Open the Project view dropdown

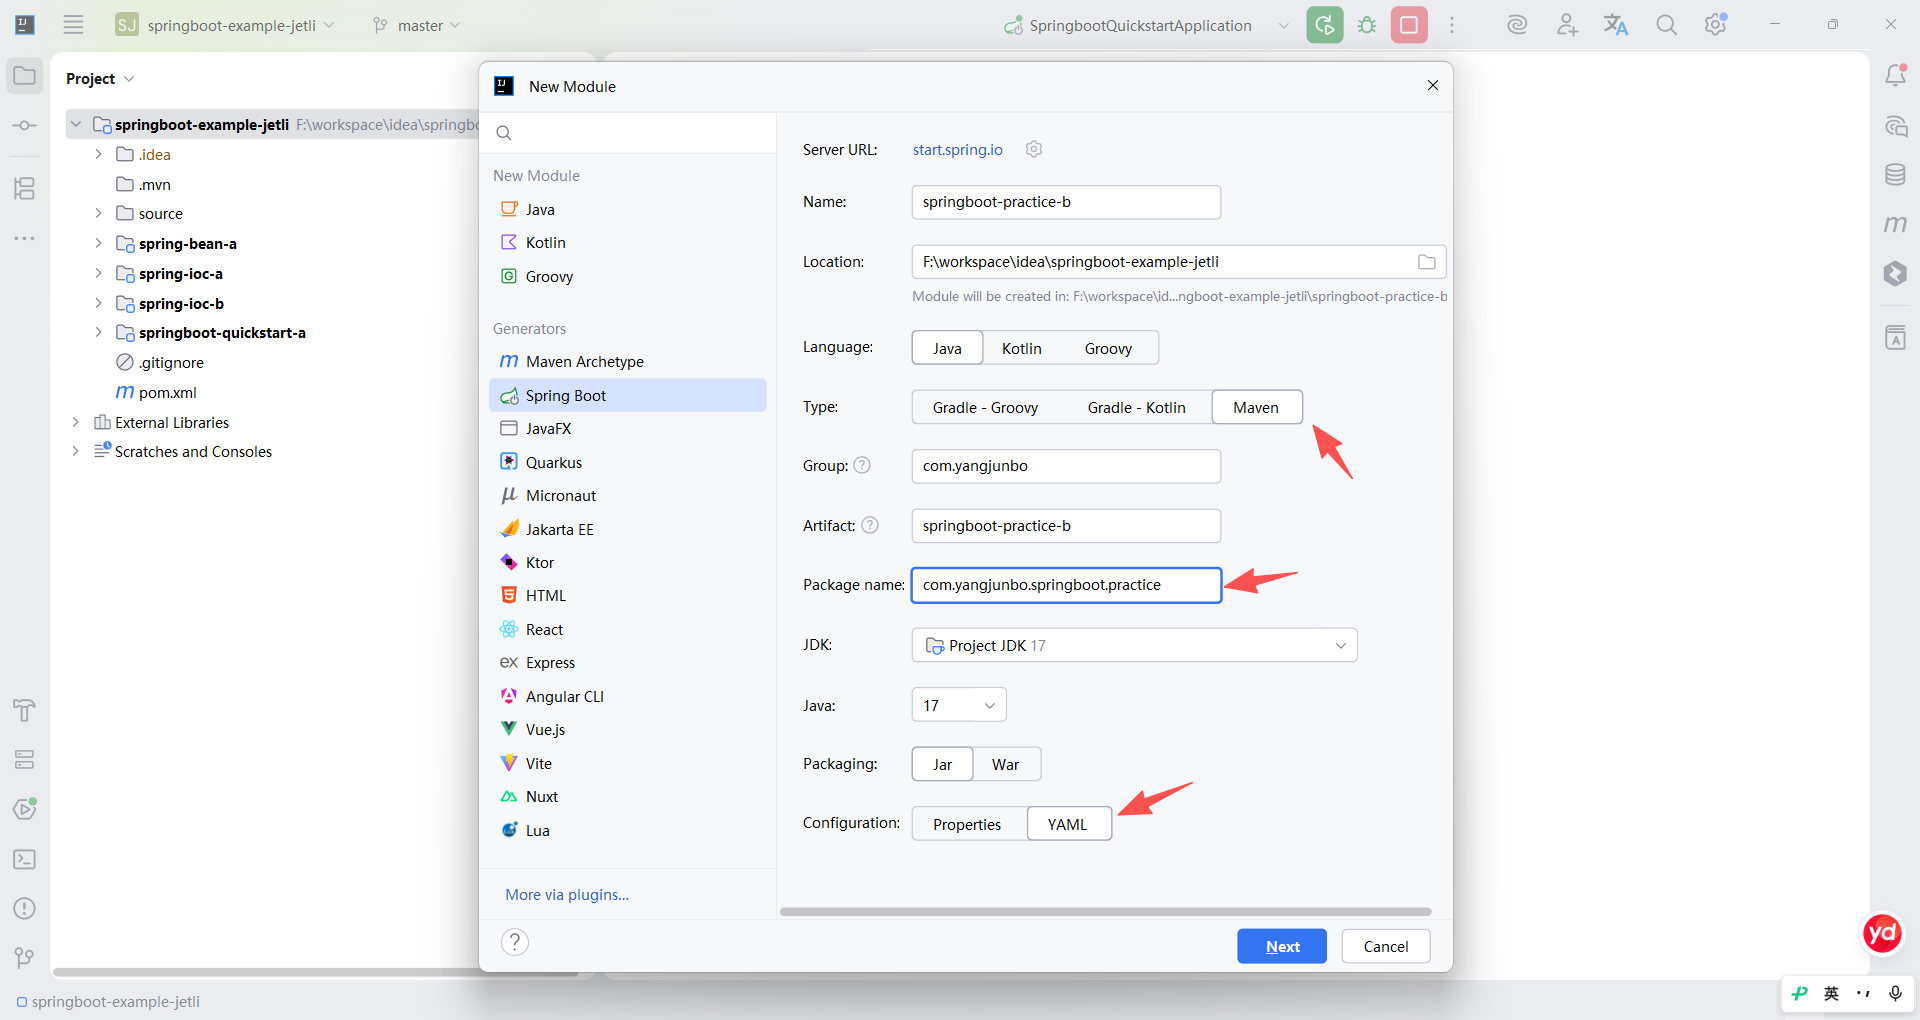click(100, 78)
